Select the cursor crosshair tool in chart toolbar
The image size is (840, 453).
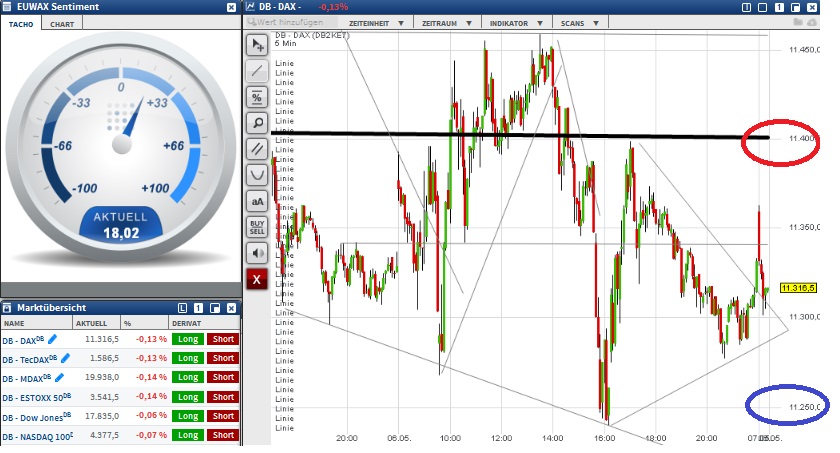(x=257, y=45)
